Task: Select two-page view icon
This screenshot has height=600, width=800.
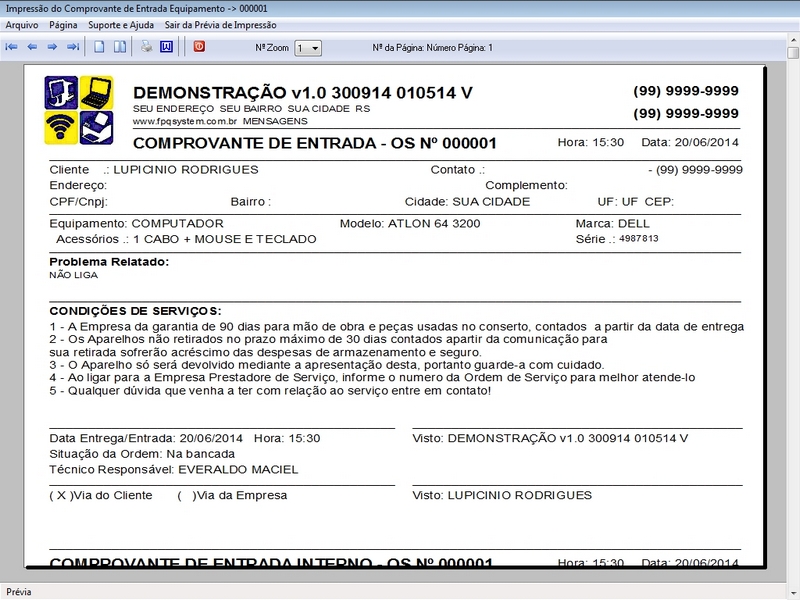Action: tap(120, 47)
